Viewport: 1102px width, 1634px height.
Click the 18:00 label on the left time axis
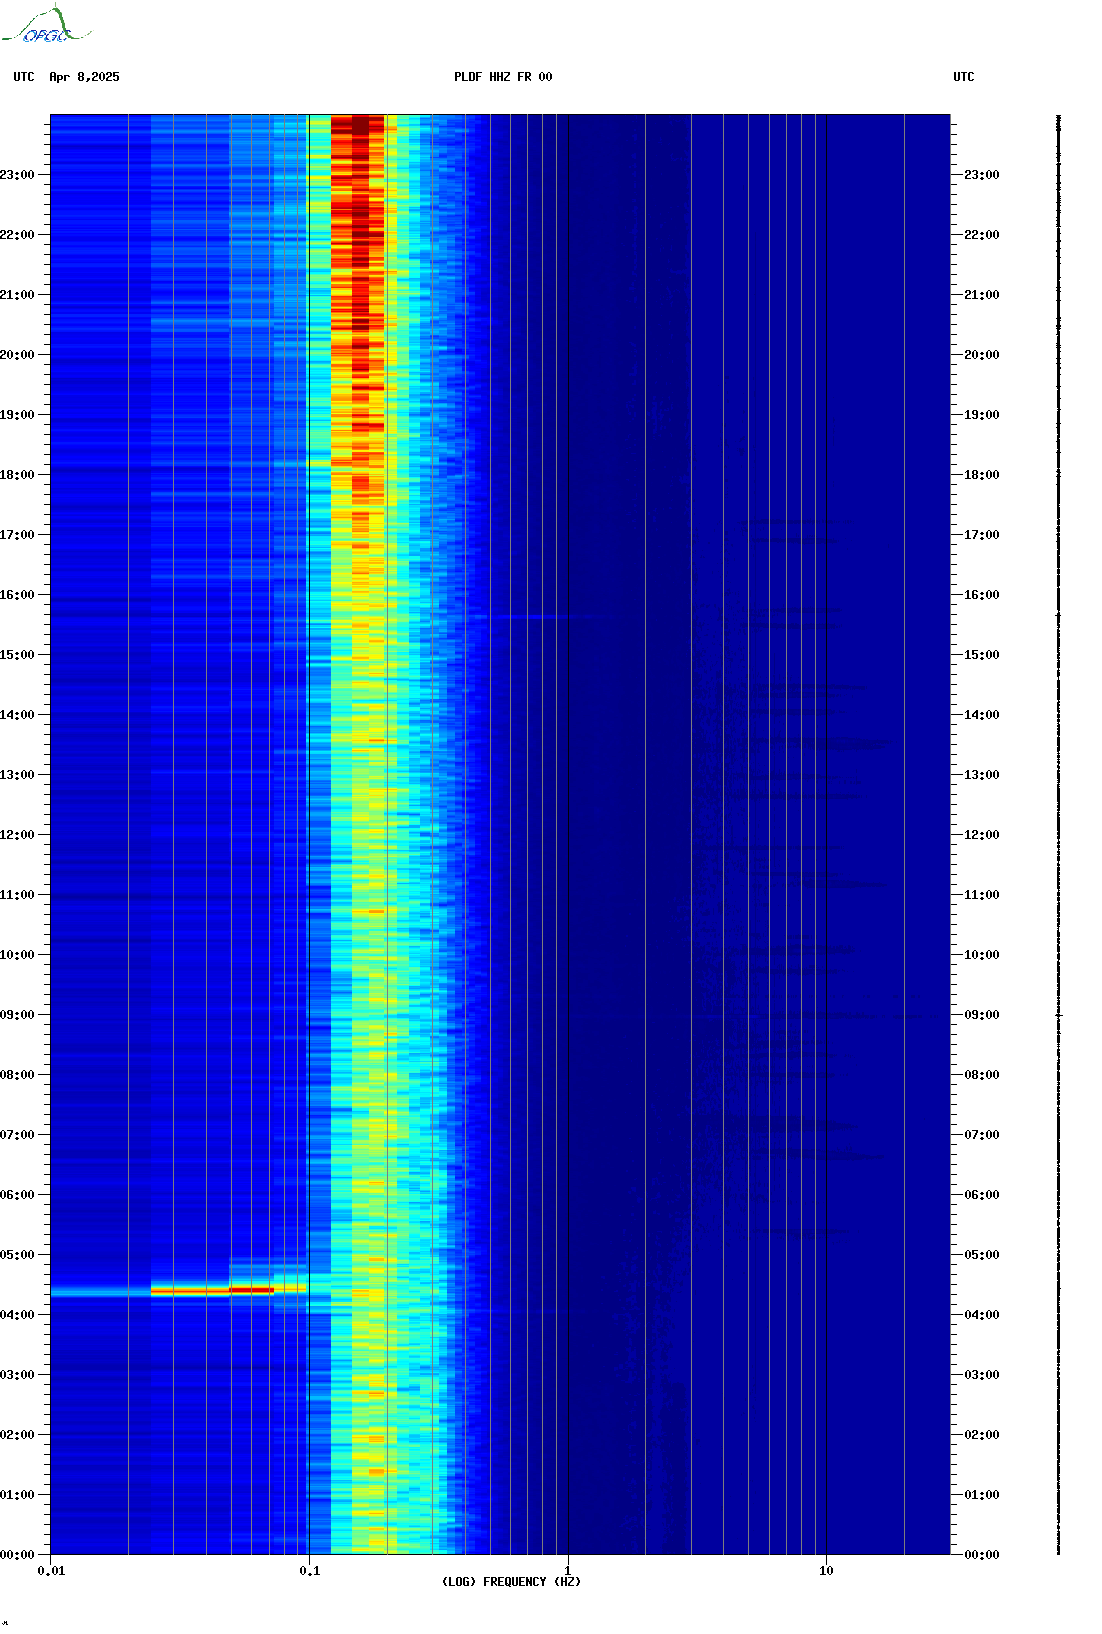[18, 475]
